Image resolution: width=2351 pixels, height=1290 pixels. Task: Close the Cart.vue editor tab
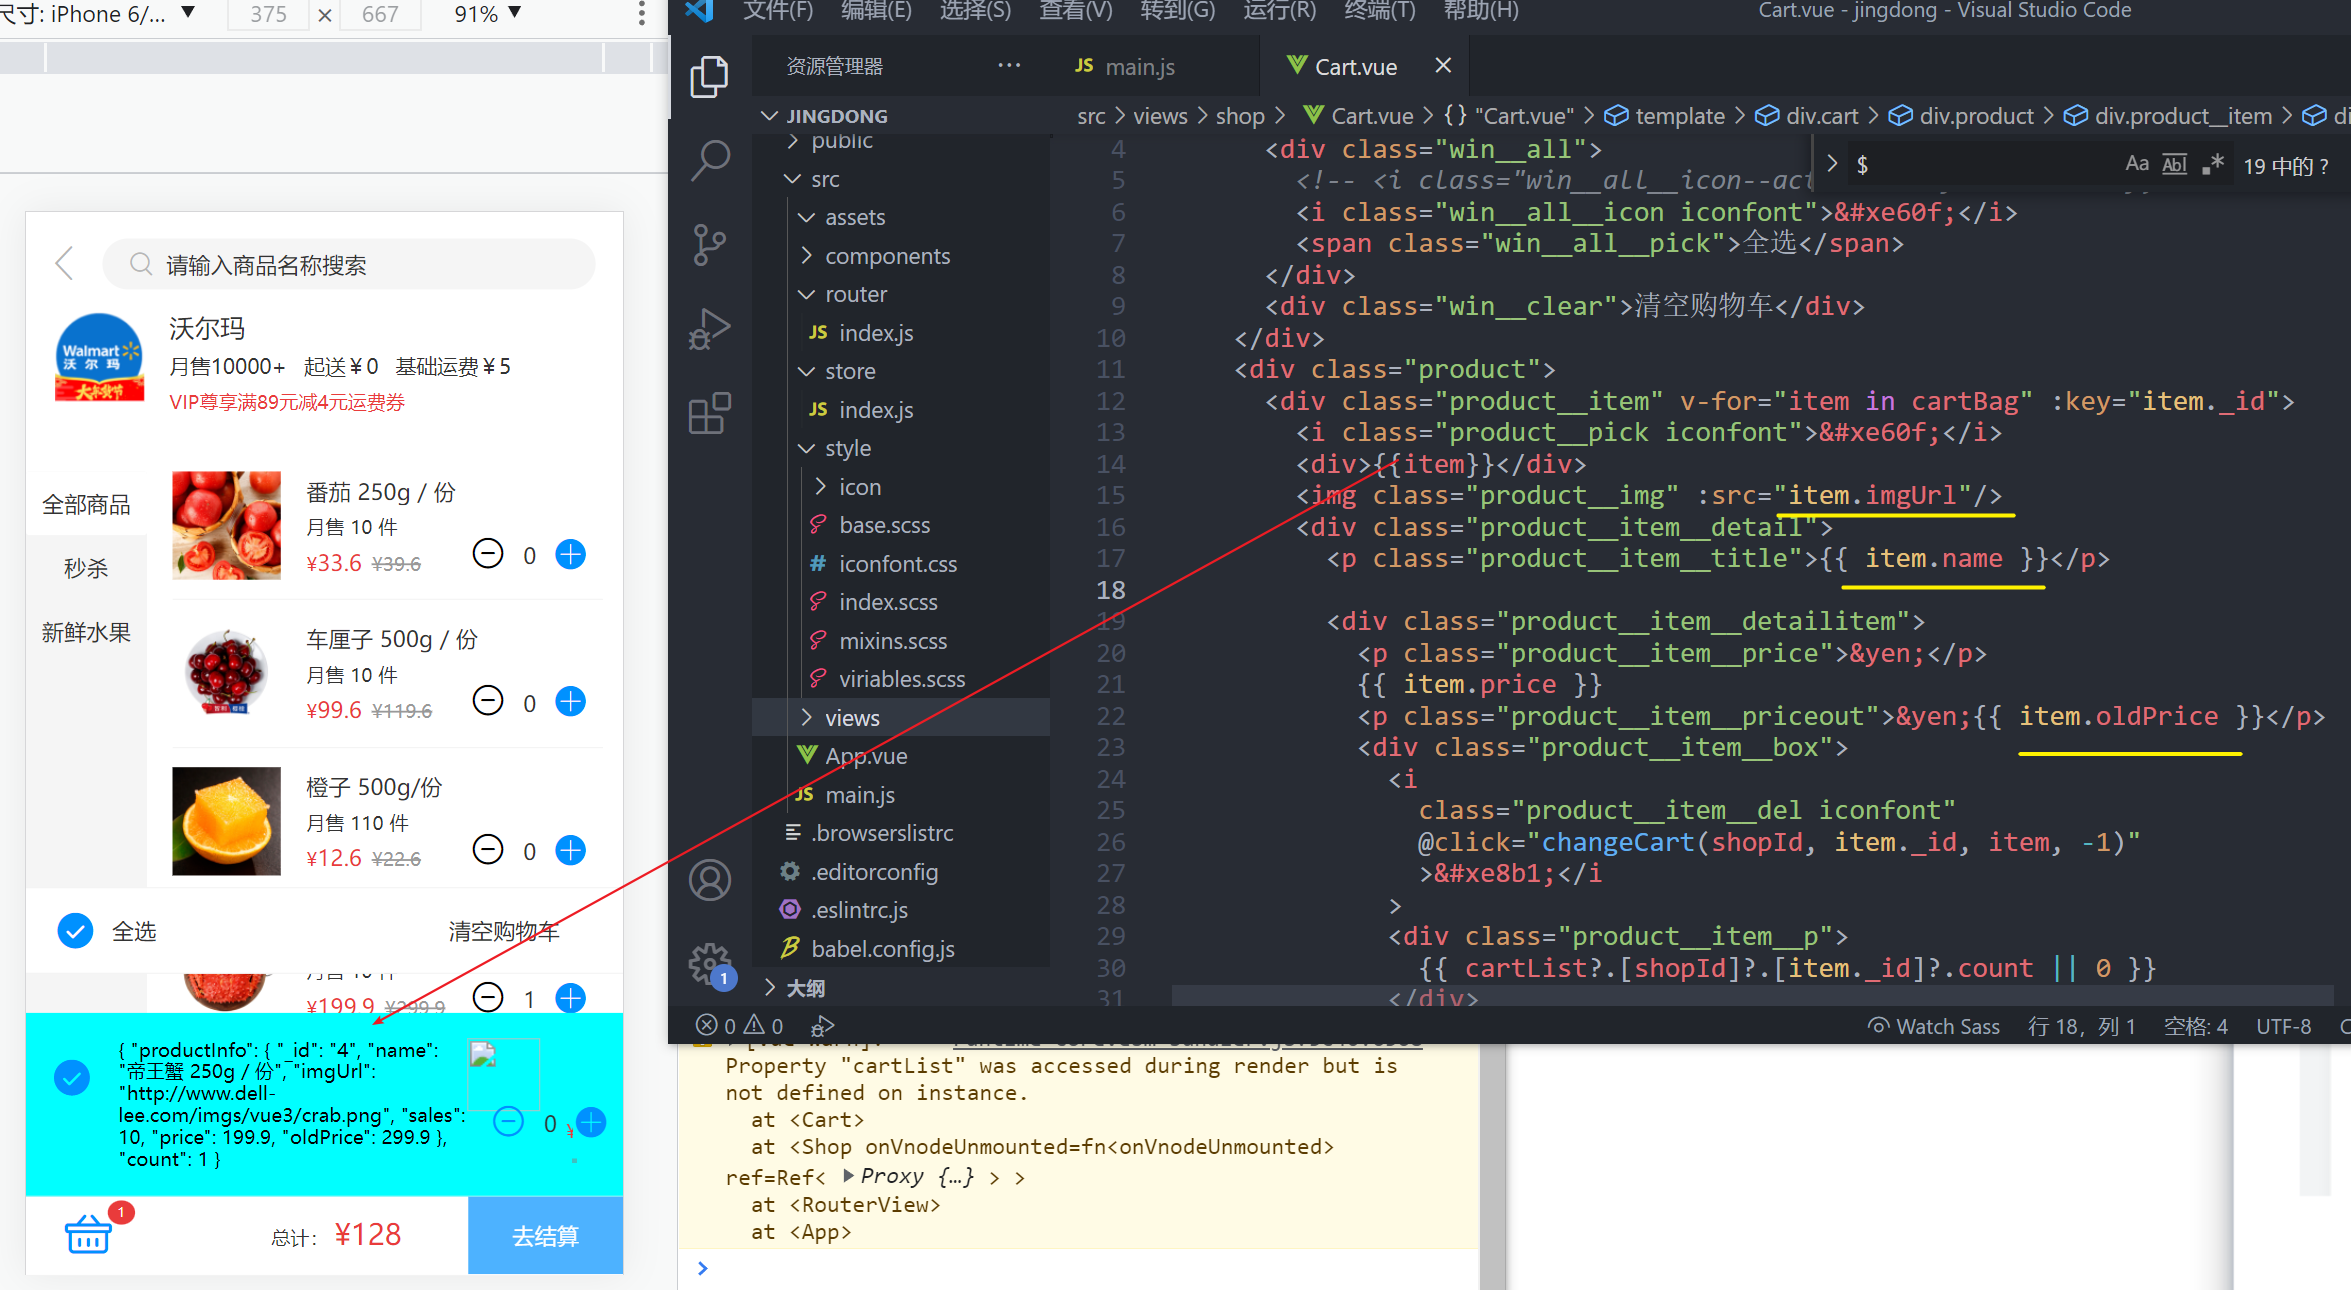point(1442,66)
